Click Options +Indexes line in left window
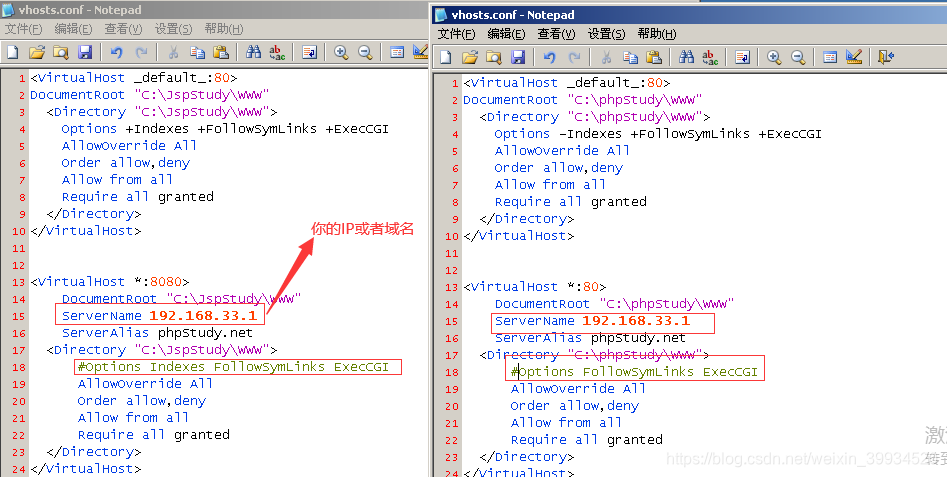Image resolution: width=947 pixels, height=477 pixels. tap(225, 129)
